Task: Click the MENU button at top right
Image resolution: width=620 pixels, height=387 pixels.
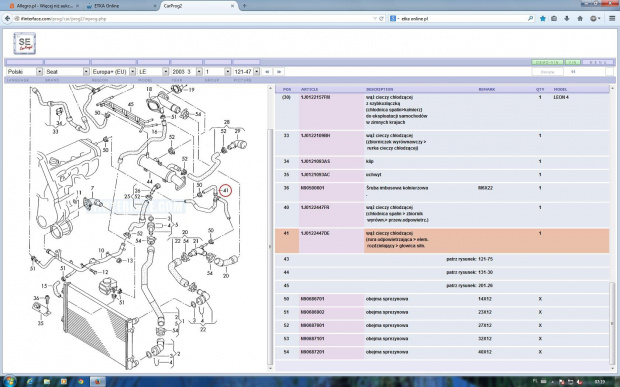Action: coord(597,62)
